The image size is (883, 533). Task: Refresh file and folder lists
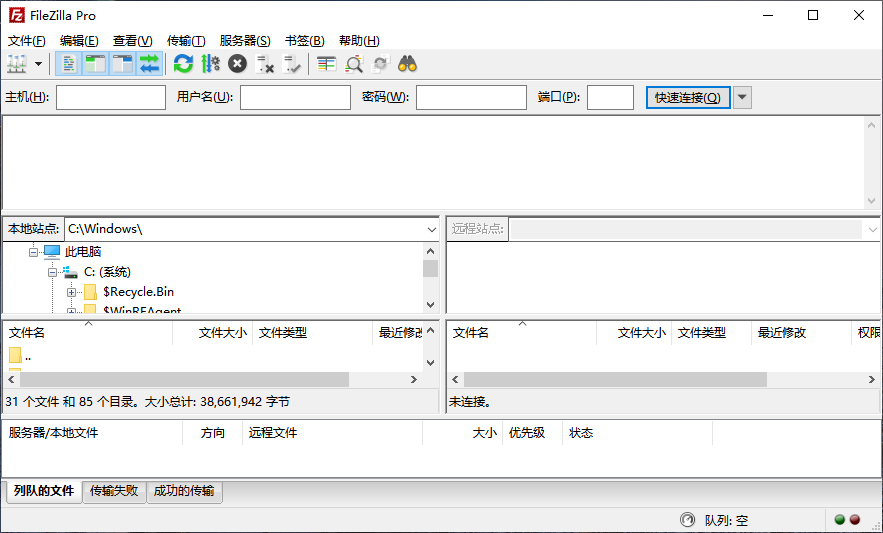183,64
